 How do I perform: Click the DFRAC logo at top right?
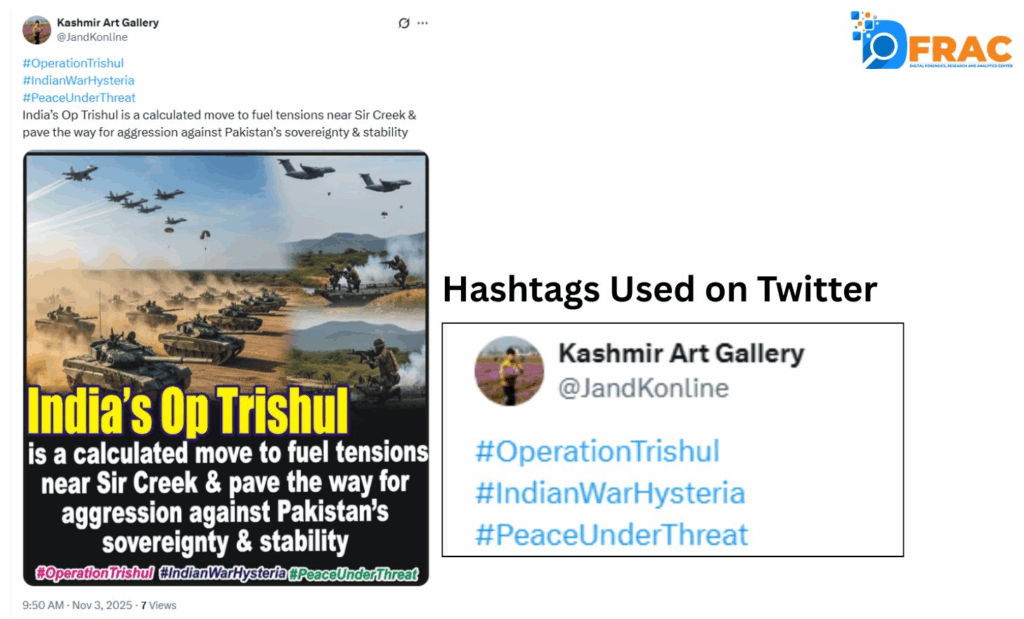click(x=931, y=39)
